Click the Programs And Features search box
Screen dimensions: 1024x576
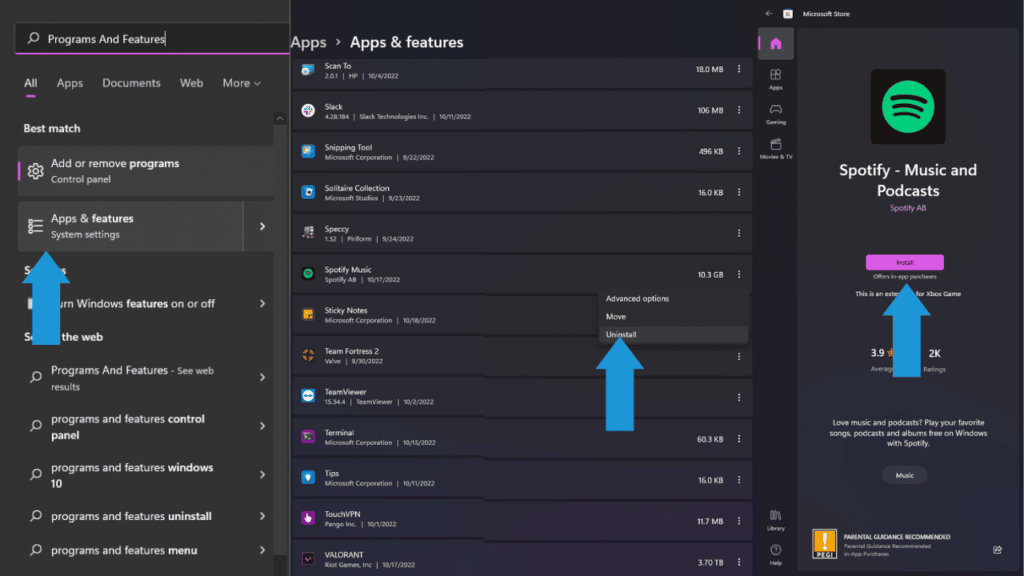click(152, 39)
